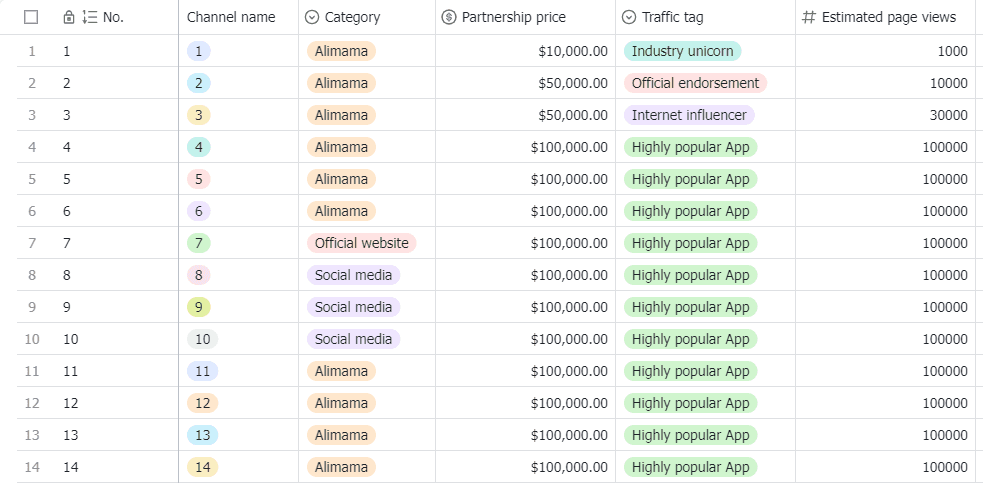Click the Category column's select-type icon

coord(312,17)
